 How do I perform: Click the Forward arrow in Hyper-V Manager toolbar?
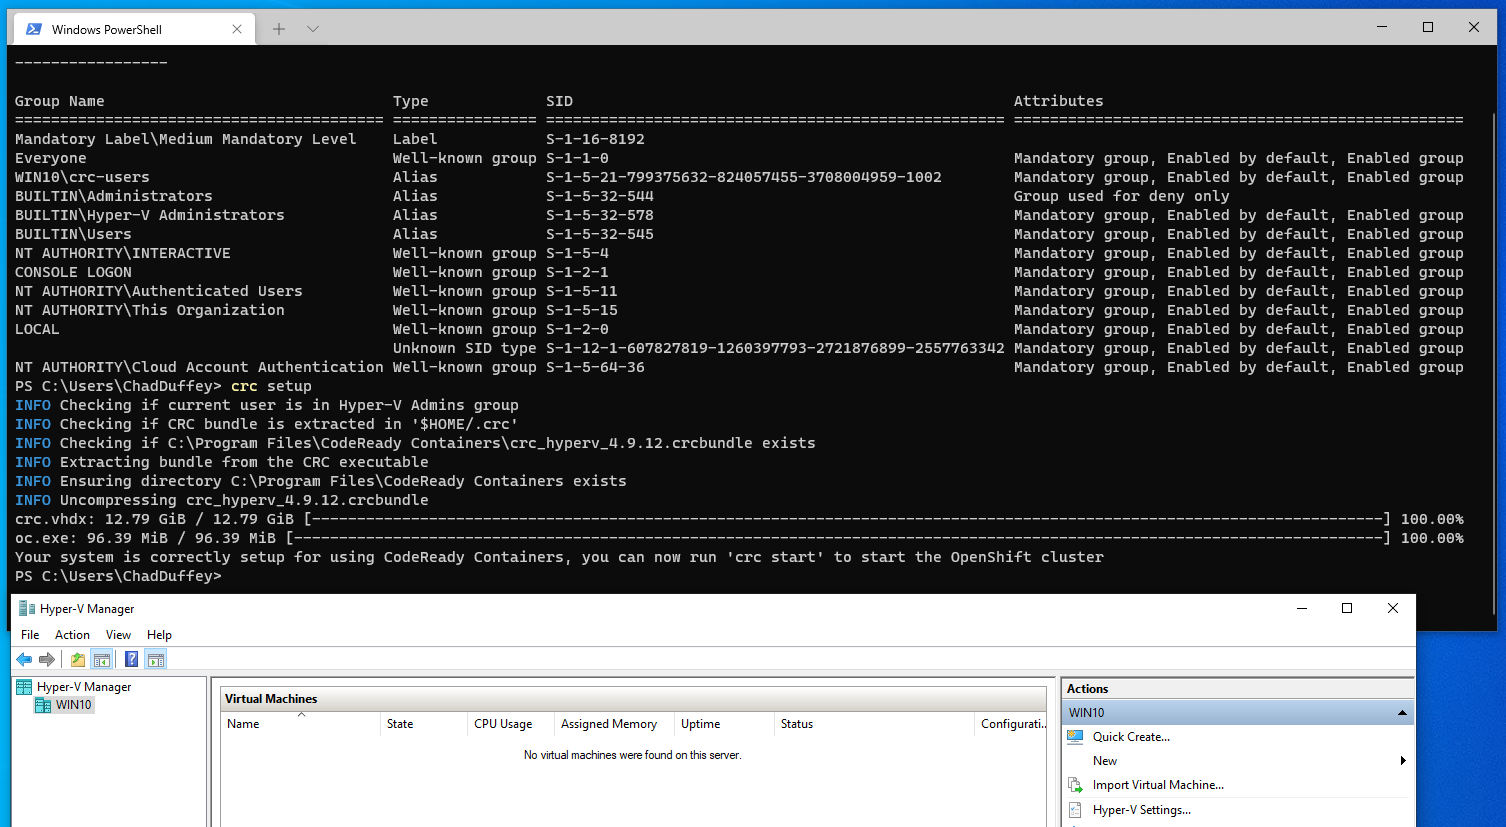[x=47, y=659]
